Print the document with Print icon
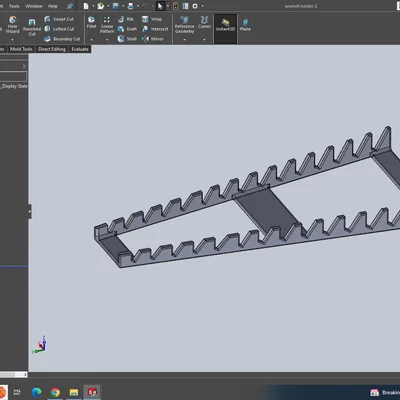This screenshot has width=400, height=400. tap(131, 6)
